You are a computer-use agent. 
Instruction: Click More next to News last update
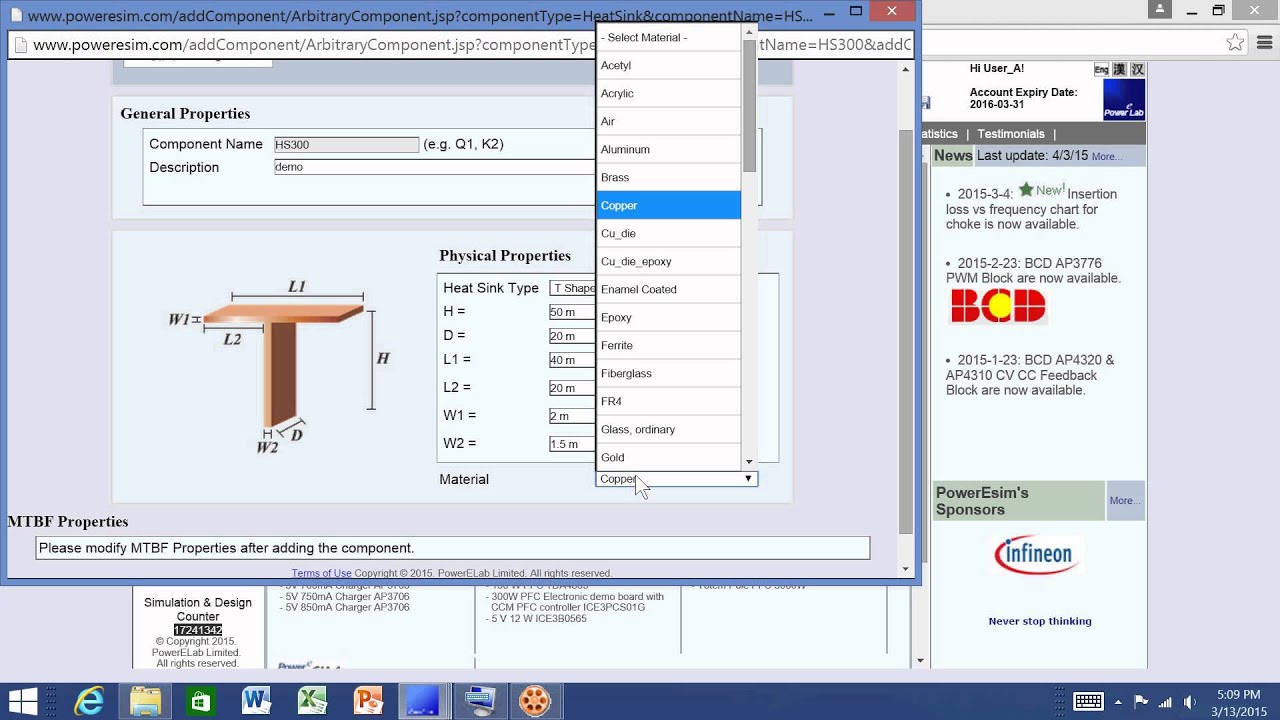pos(1106,157)
